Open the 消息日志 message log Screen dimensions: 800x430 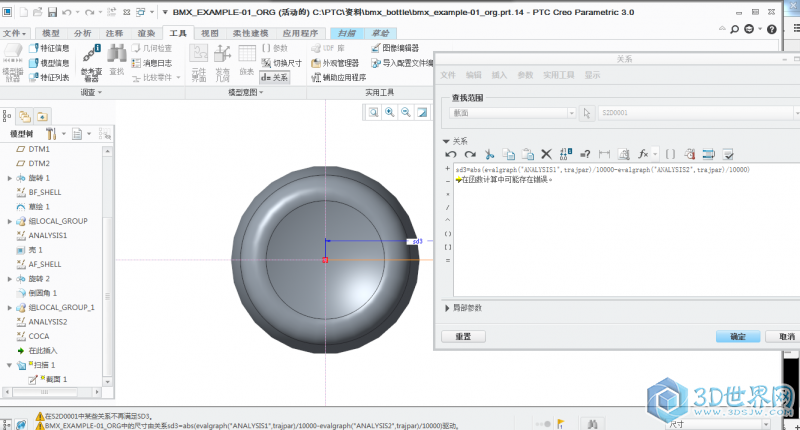click(x=152, y=63)
